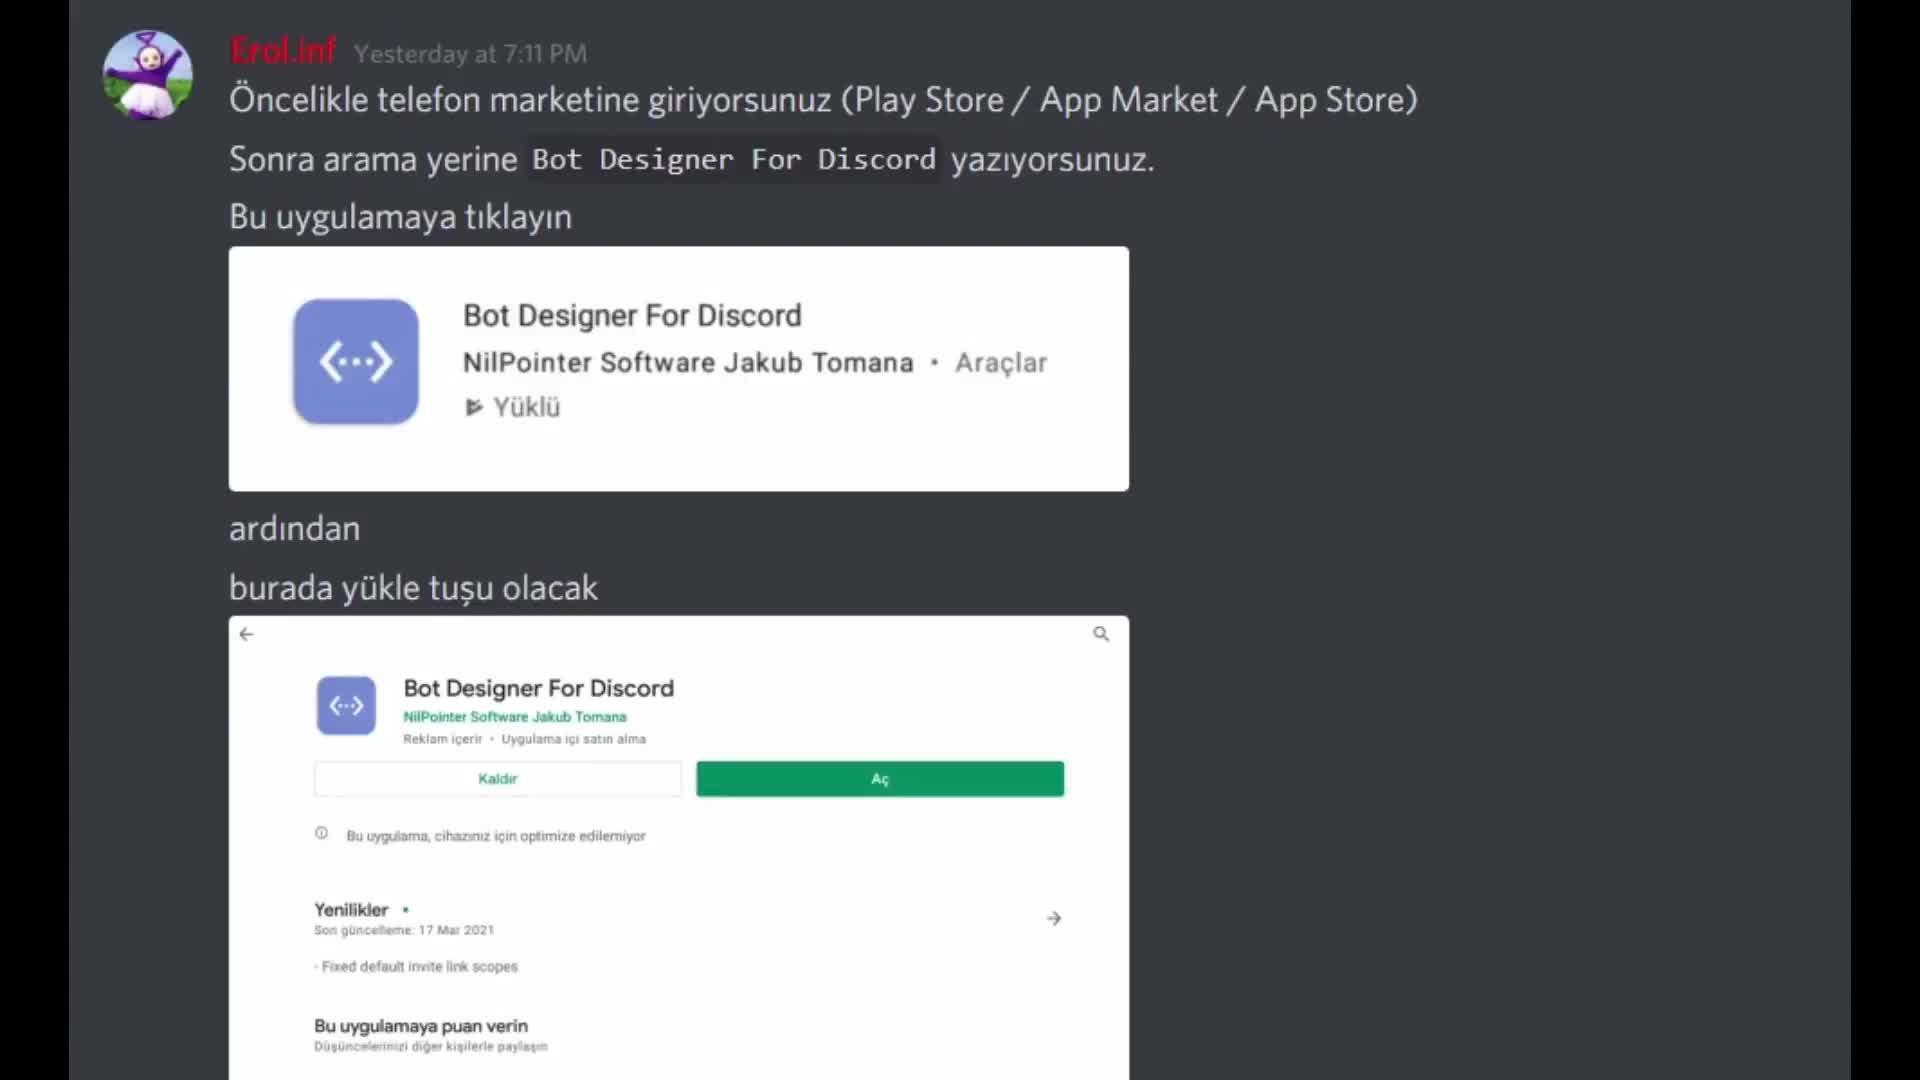Click the green NilPointer Software Jakub Tomana link
This screenshot has width=1920, height=1080.
tap(515, 717)
